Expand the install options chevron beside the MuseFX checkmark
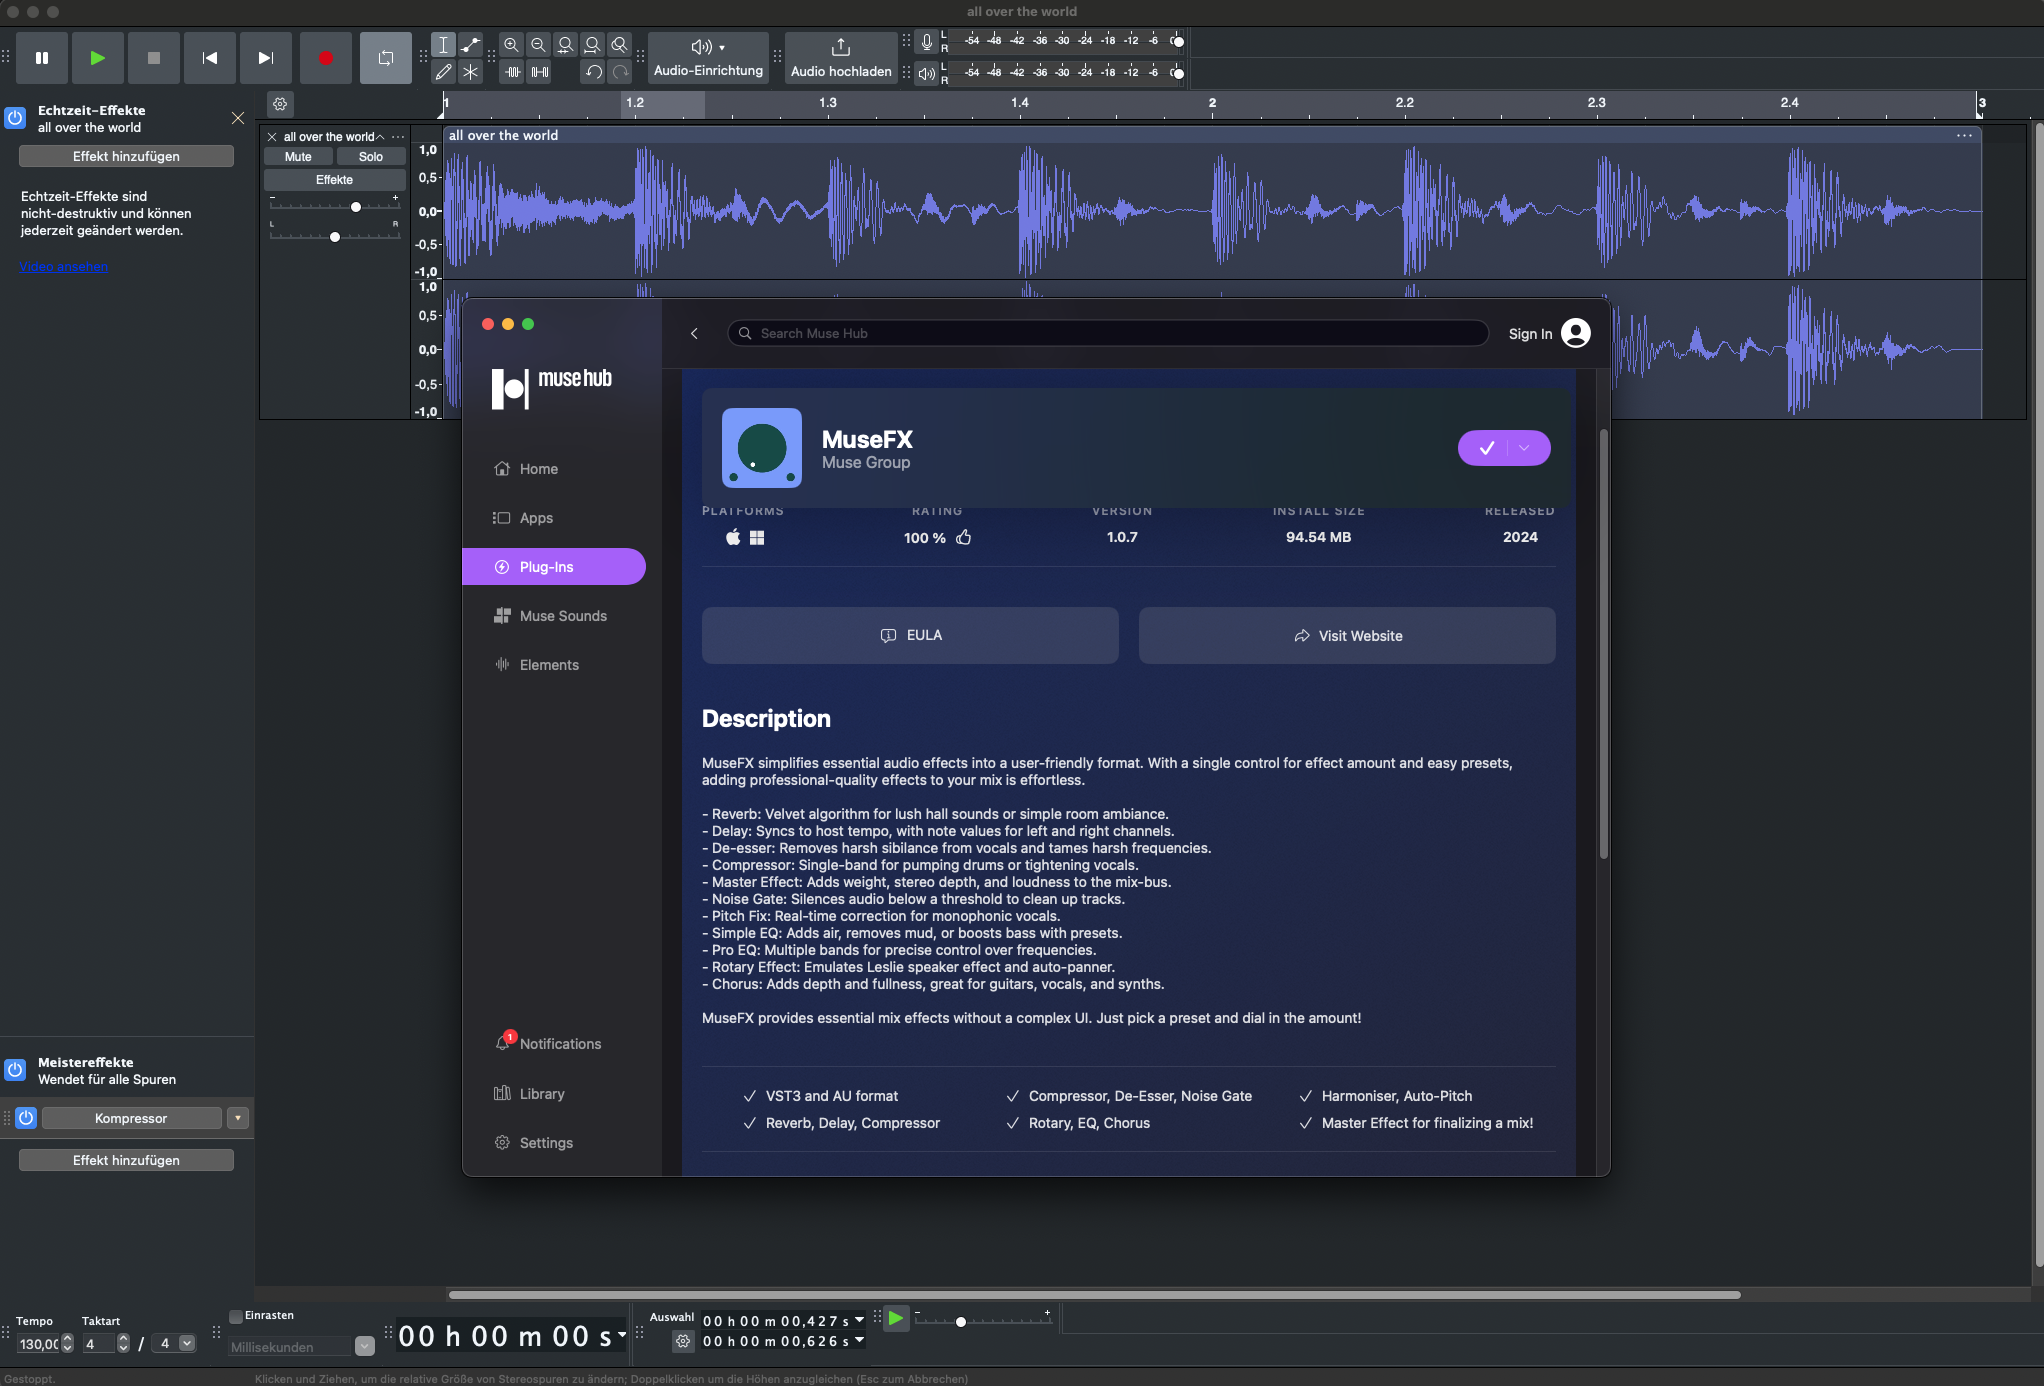 [1524, 448]
